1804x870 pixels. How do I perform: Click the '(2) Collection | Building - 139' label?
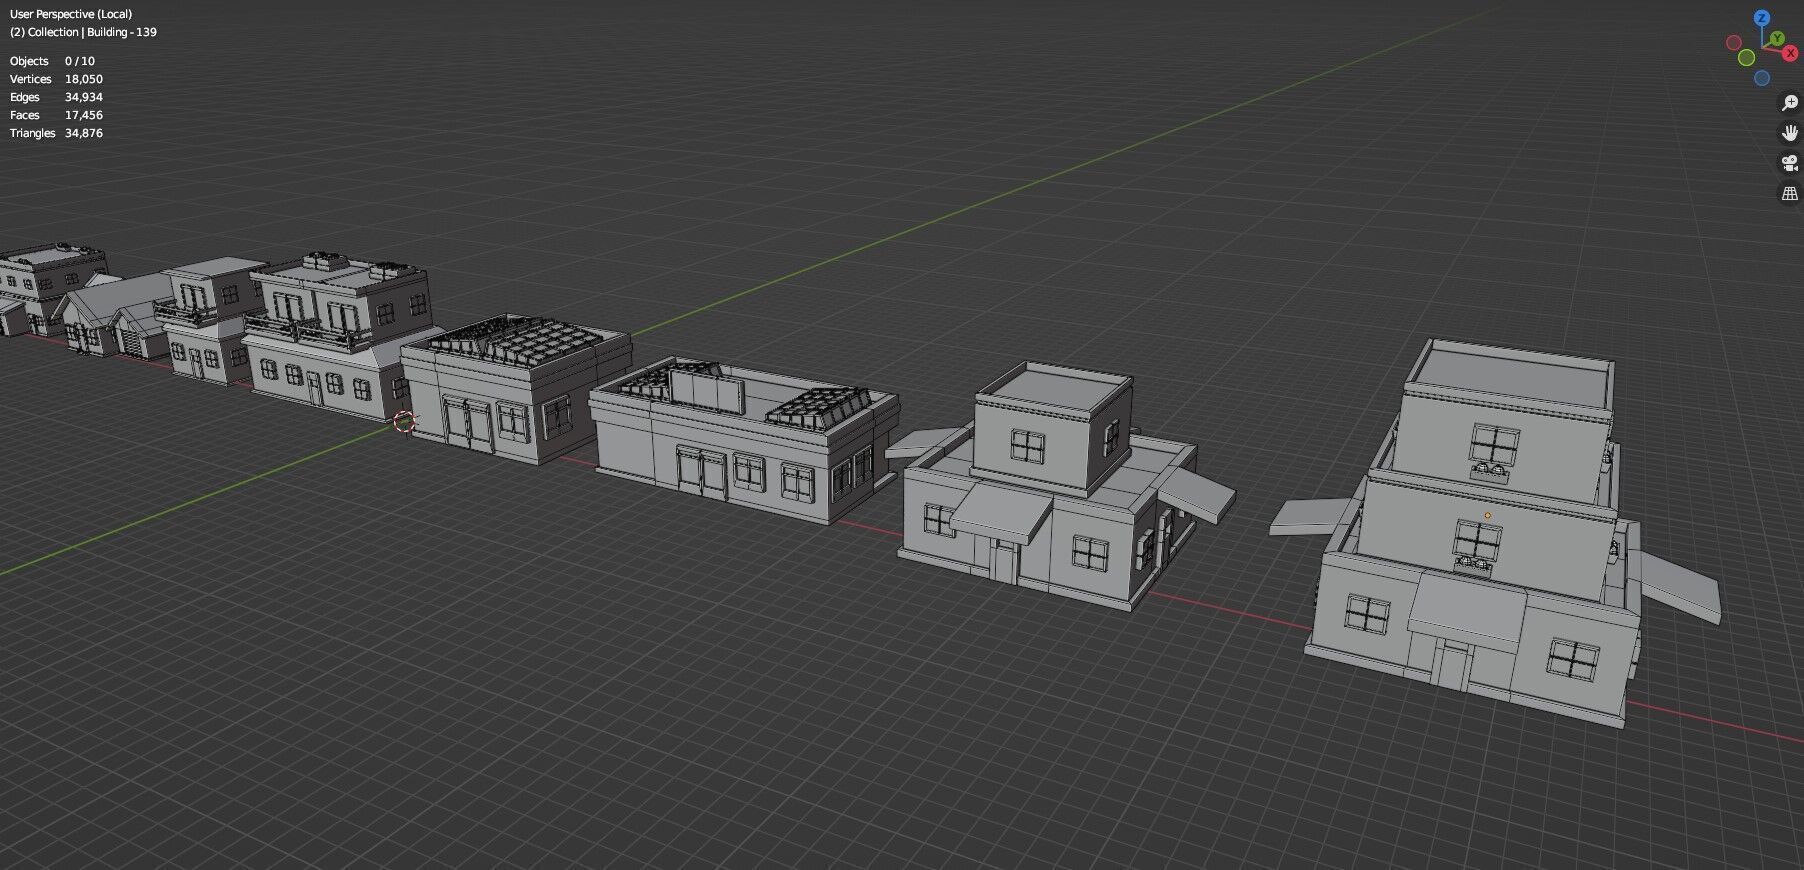click(83, 32)
